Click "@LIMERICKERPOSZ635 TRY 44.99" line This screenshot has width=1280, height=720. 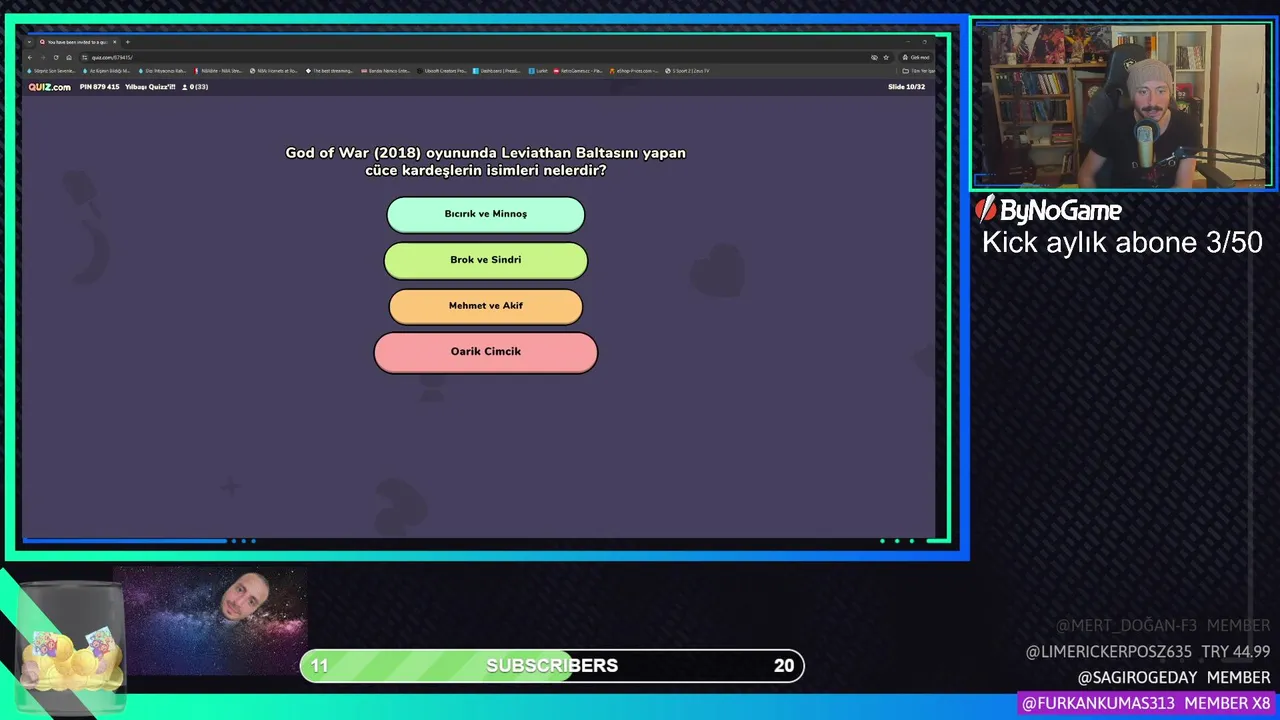coord(1148,651)
